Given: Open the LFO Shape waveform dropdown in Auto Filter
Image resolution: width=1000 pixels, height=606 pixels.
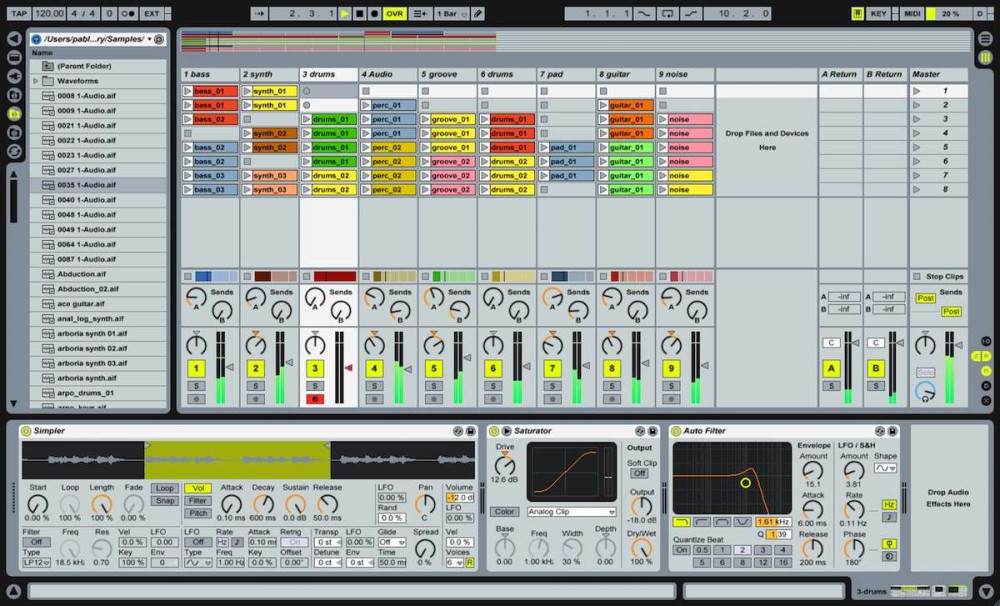Looking at the screenshot, I should [x=885, y=469].
